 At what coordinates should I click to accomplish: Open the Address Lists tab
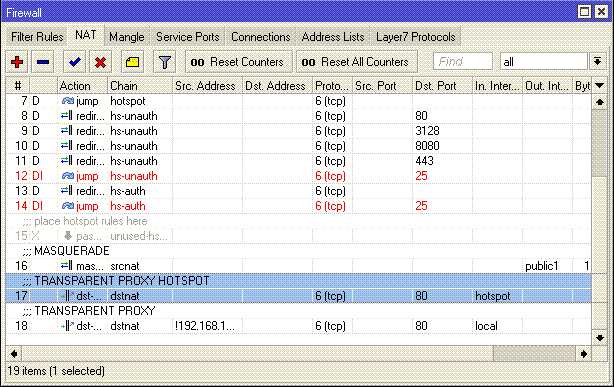pyautogui.click(x=333, y=37)
